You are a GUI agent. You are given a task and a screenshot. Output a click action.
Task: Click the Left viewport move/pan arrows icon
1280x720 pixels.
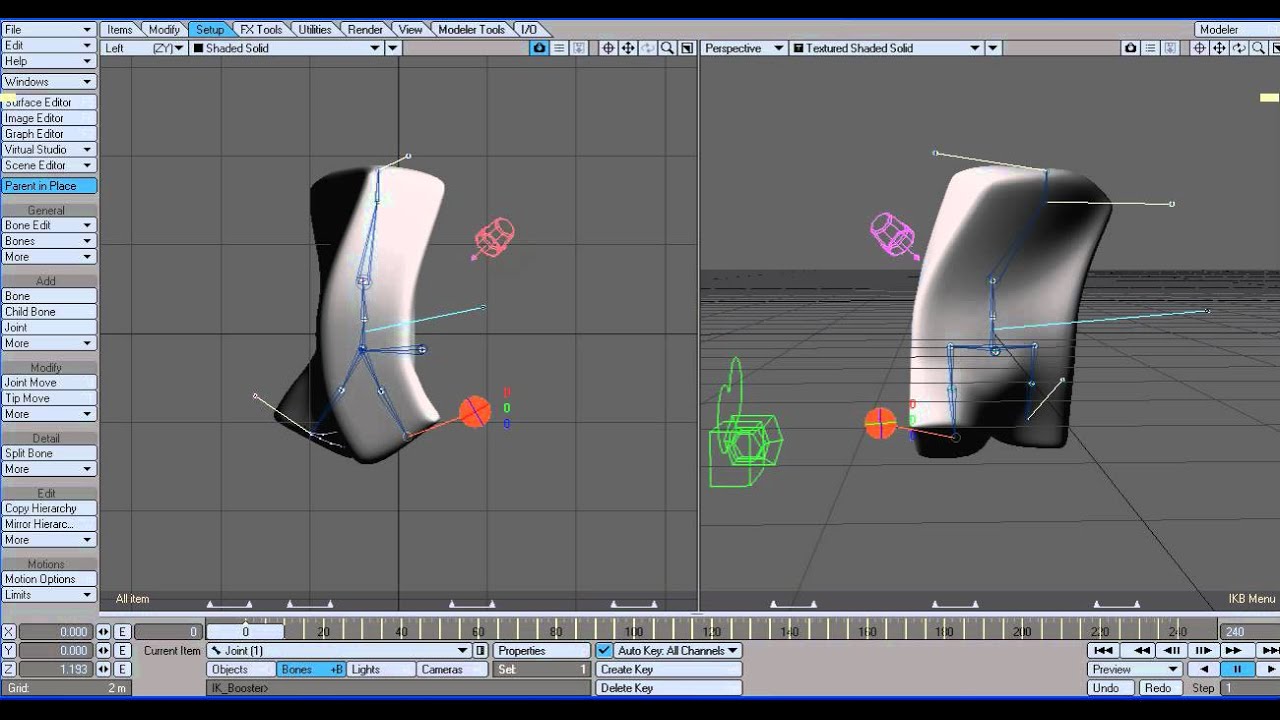(628, 48)
